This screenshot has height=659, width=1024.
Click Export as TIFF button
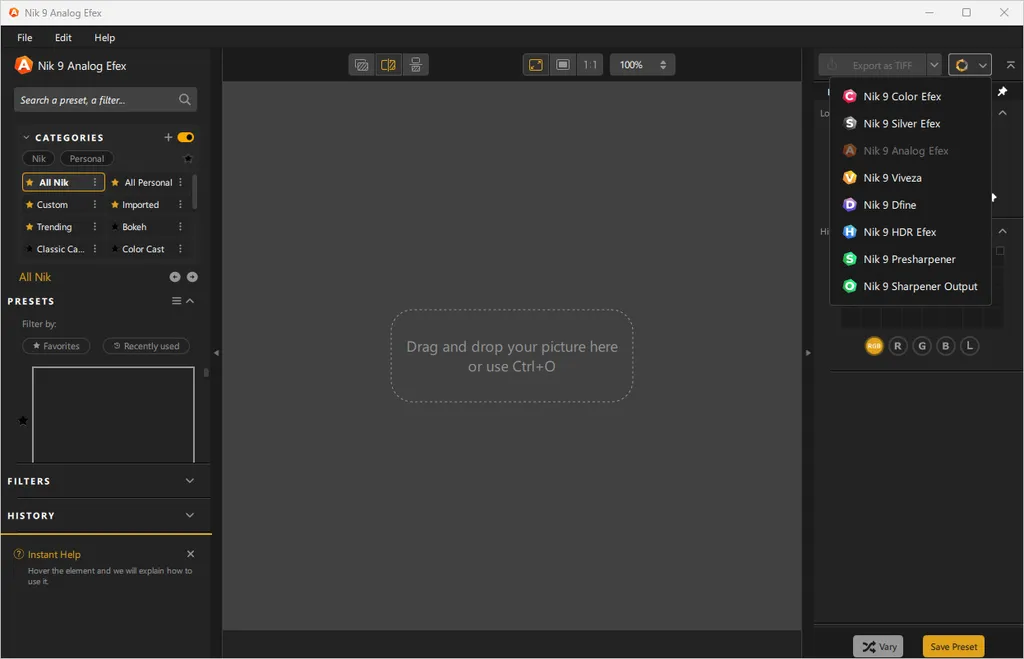pos(872,65)
